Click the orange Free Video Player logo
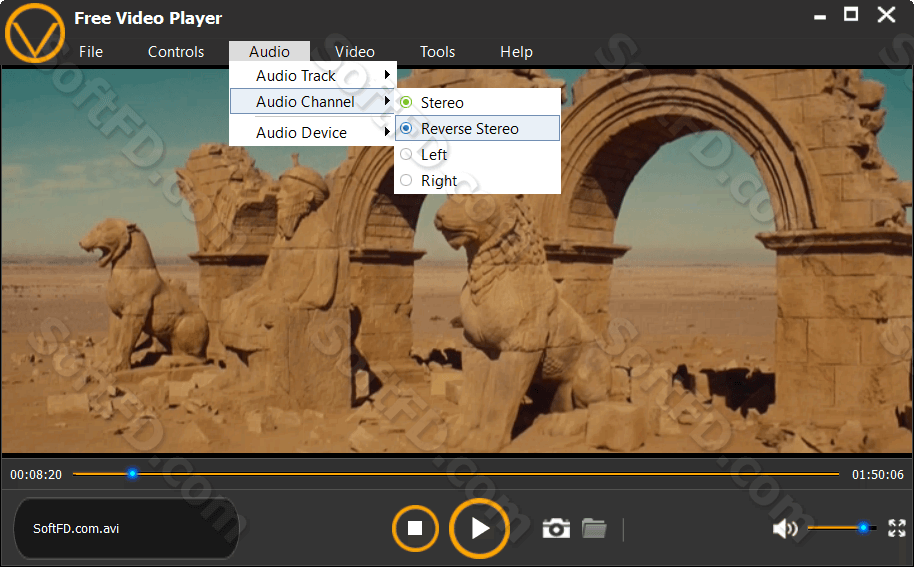914x567 pixels. point(35,33)
